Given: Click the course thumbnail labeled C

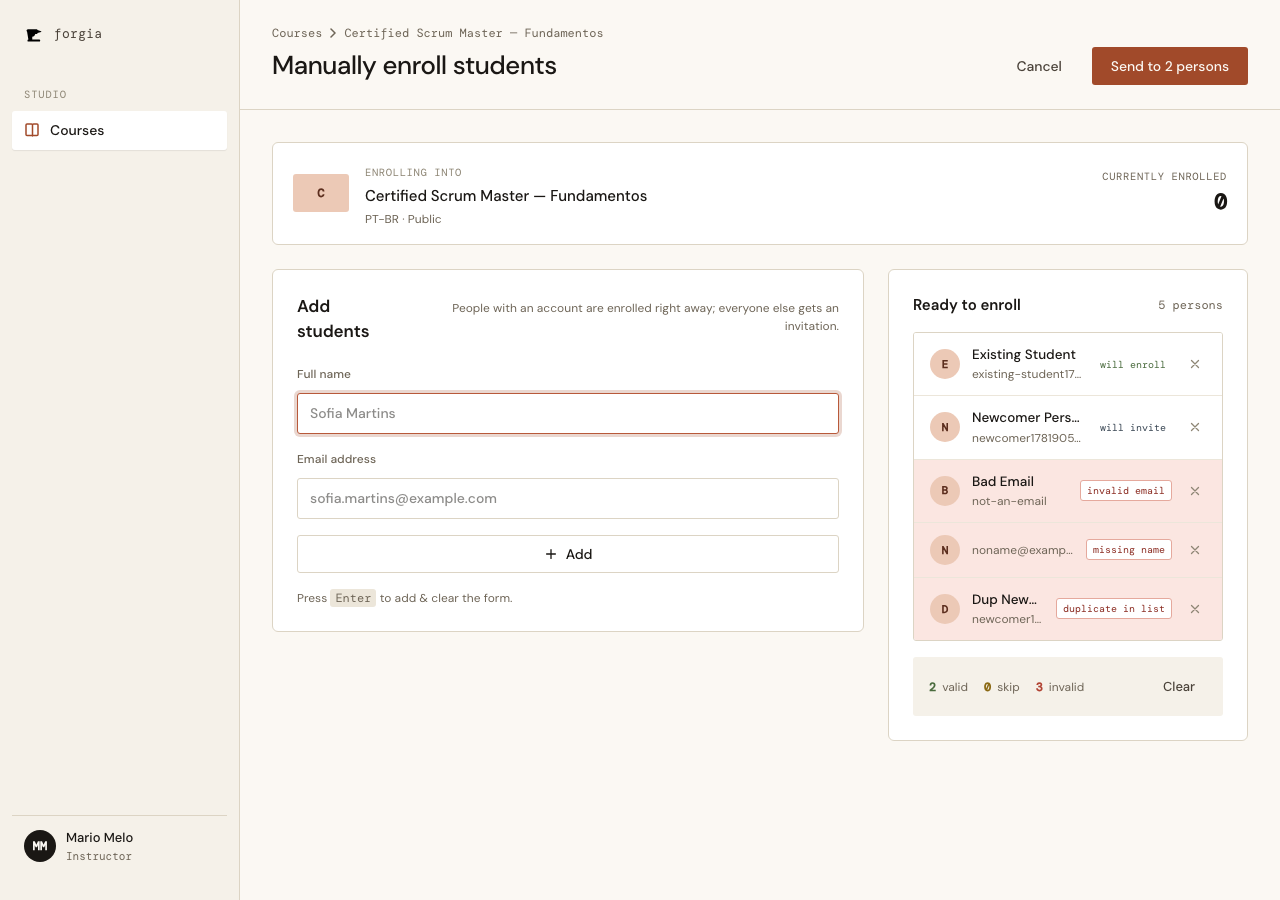Looking at the screenshot, I should (321, 193).
